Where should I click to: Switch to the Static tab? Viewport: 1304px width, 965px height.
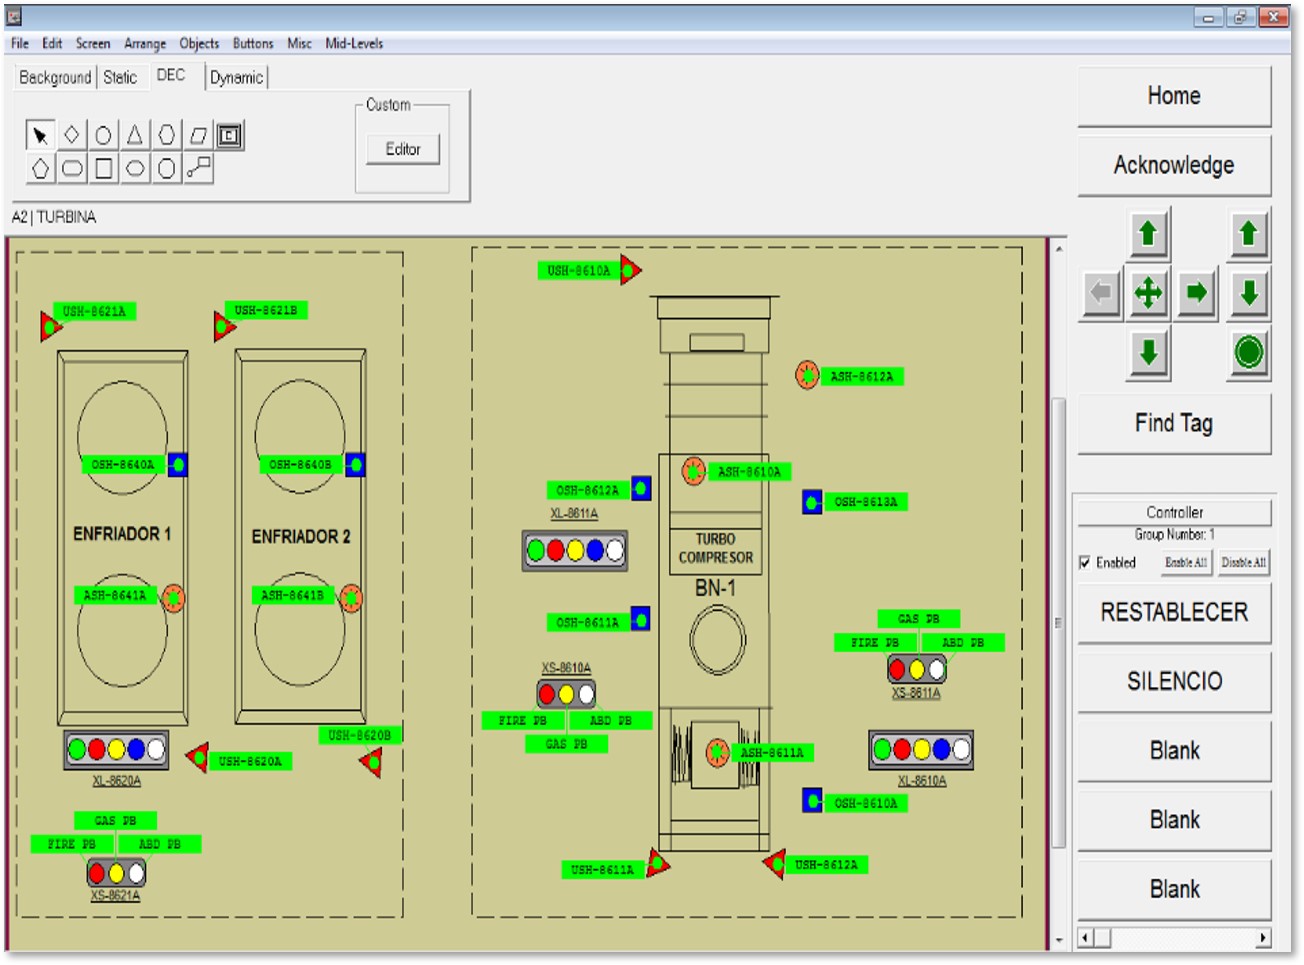click(120, 77)
